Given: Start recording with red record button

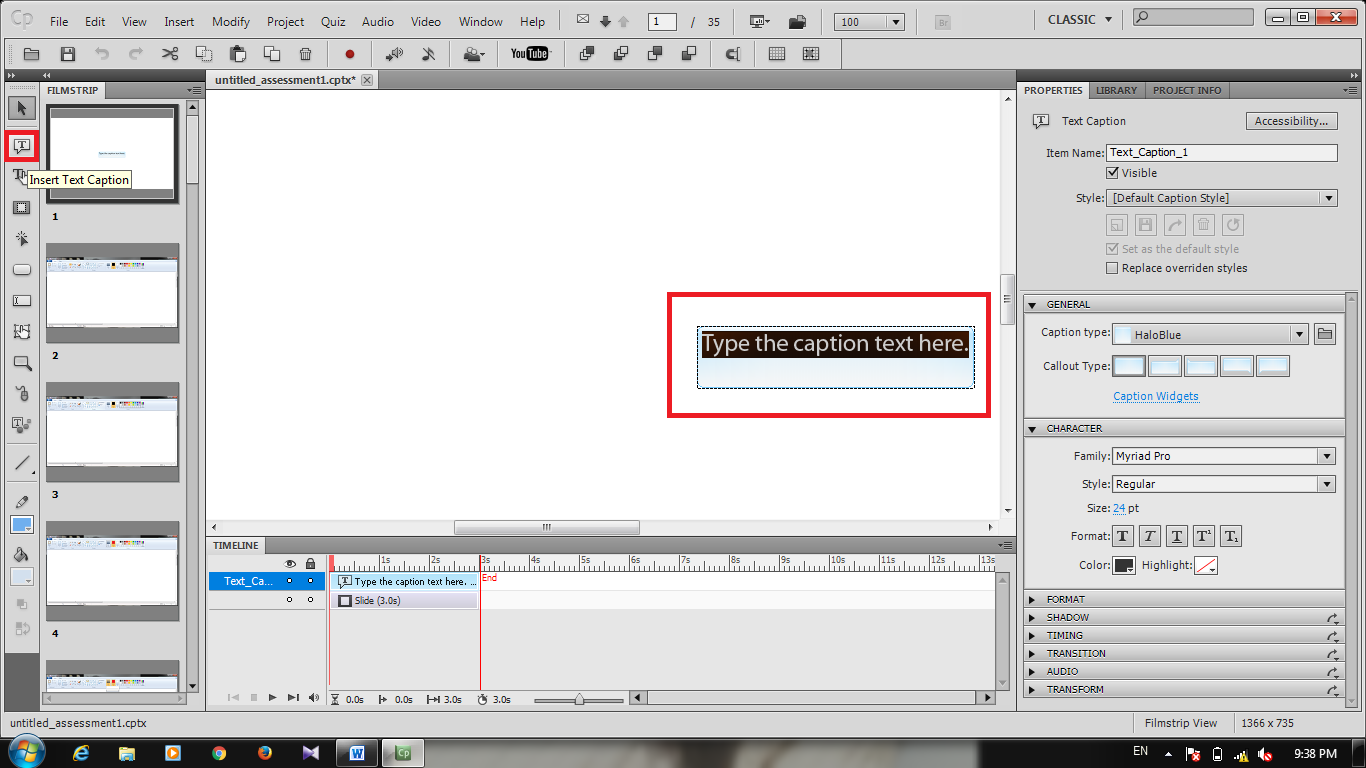Looking at the screenshot, I should (350, 54).
